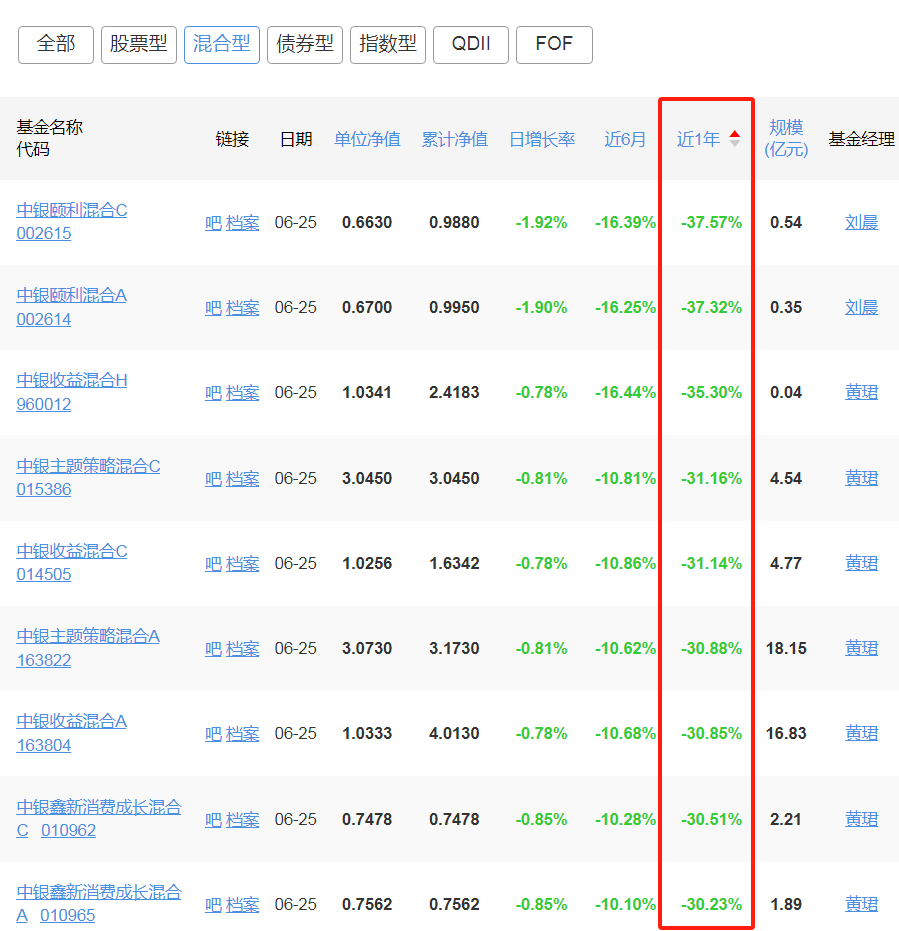Open fund 中银收益混合C
Image resolution: width=899 pixels, height=931 pixels.
click(x=72, y=551)
